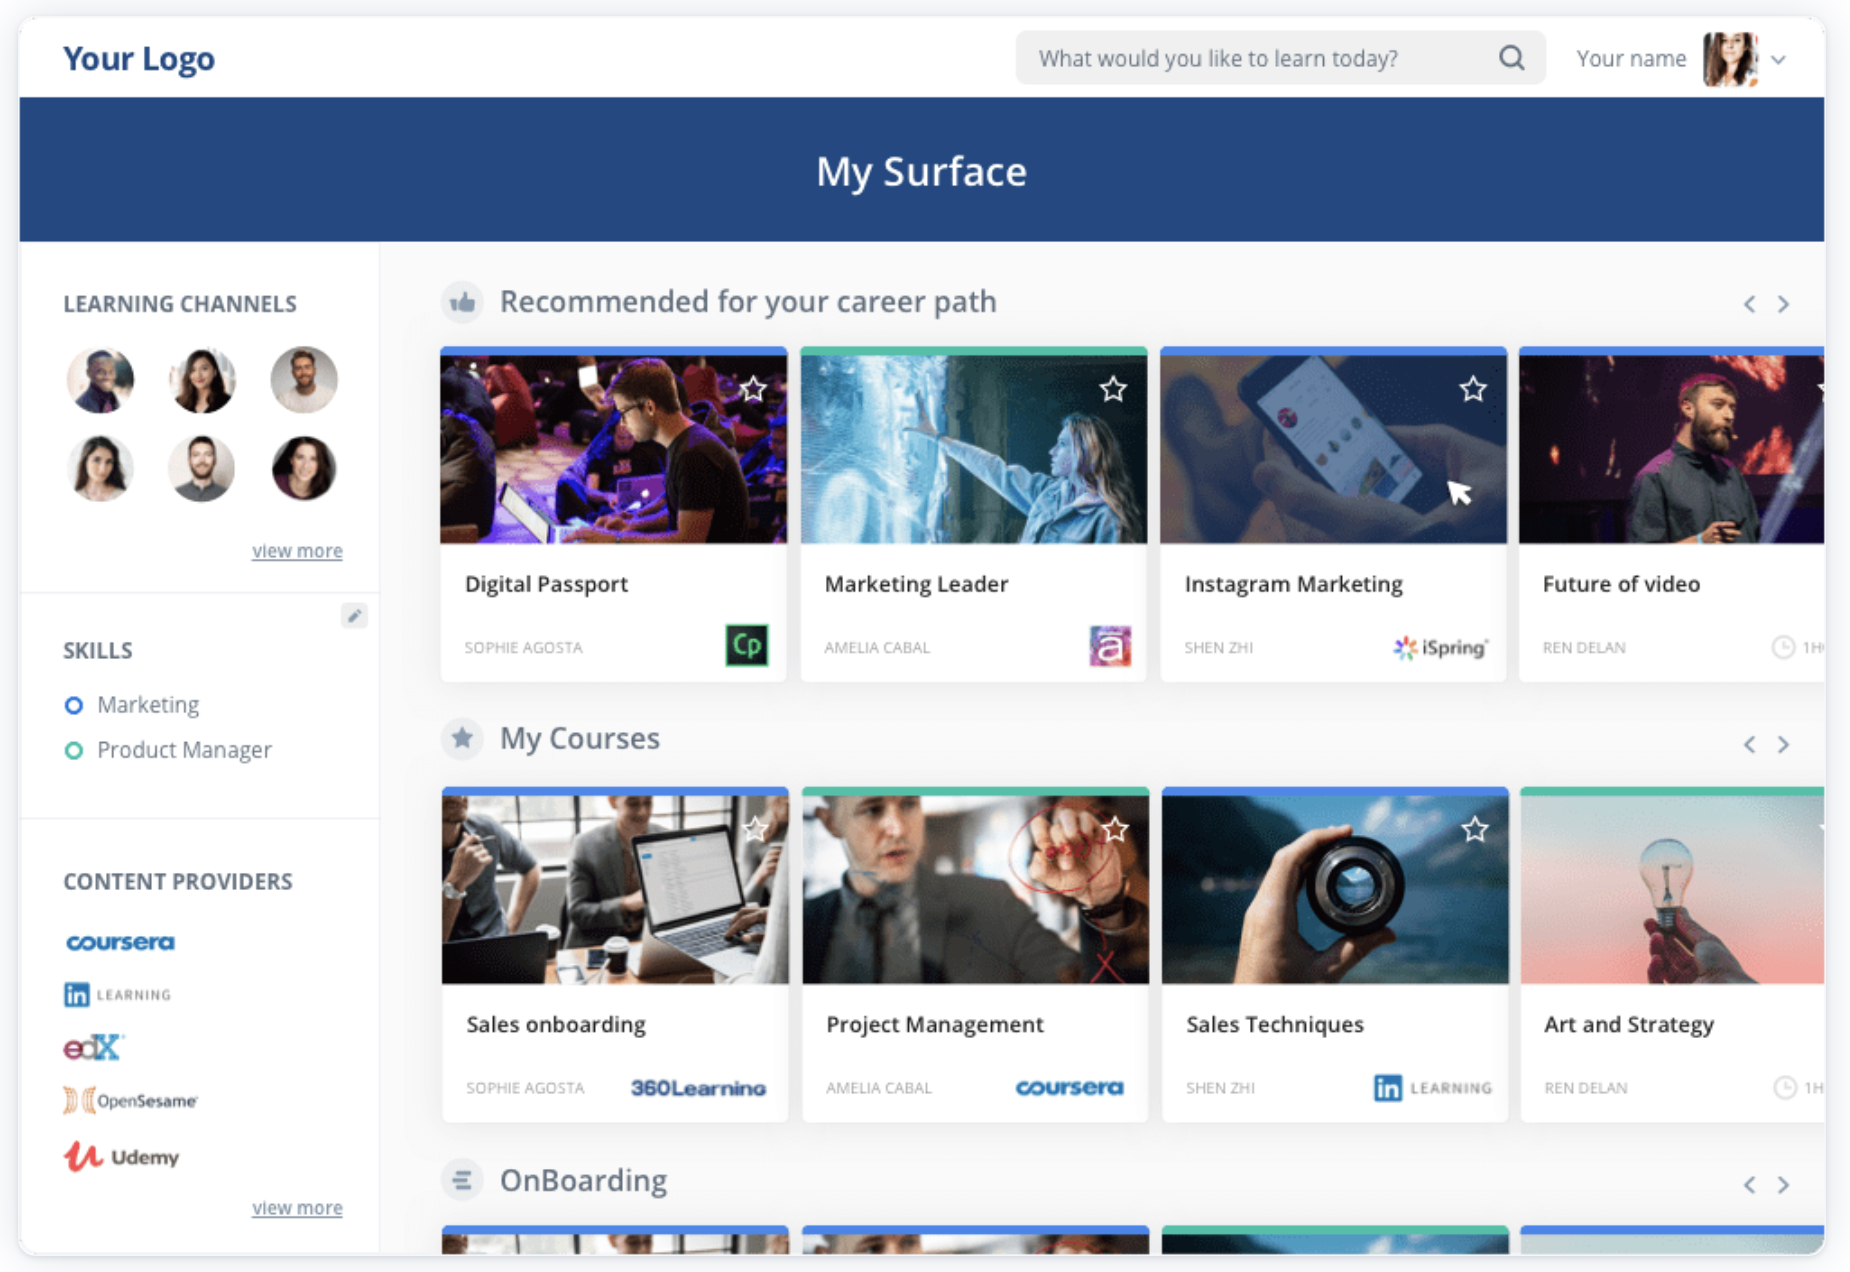Click view more under Content Providers
The image size is (1850, 1272).
pos(297,1208)
